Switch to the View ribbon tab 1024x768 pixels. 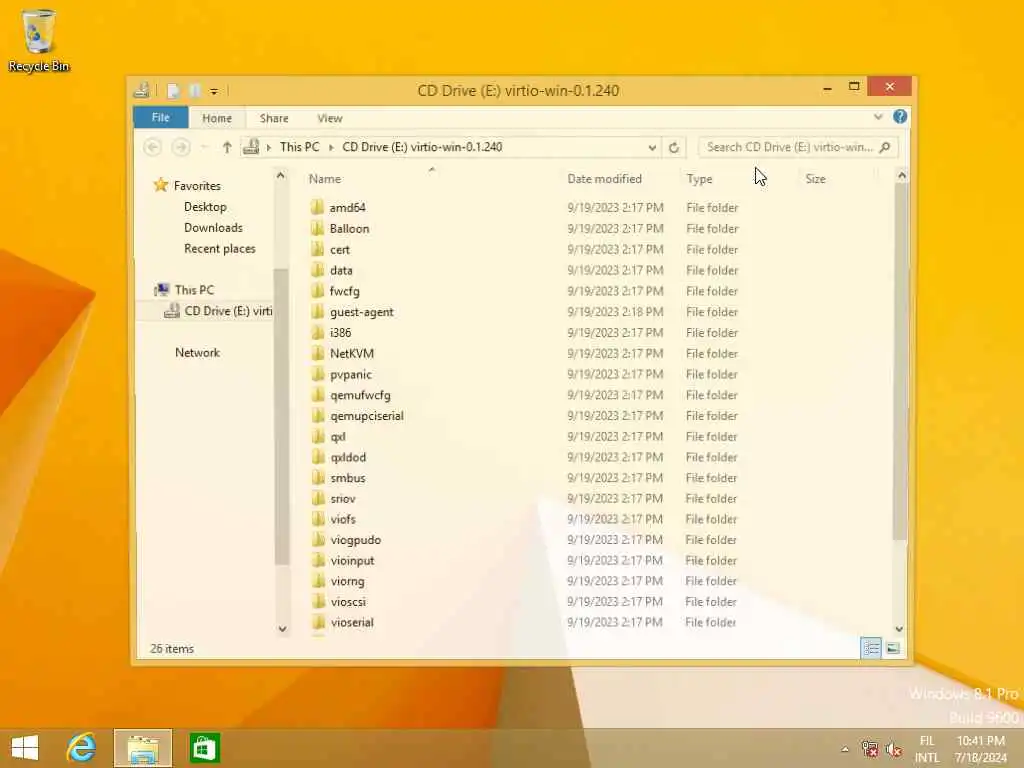[330, 118]
